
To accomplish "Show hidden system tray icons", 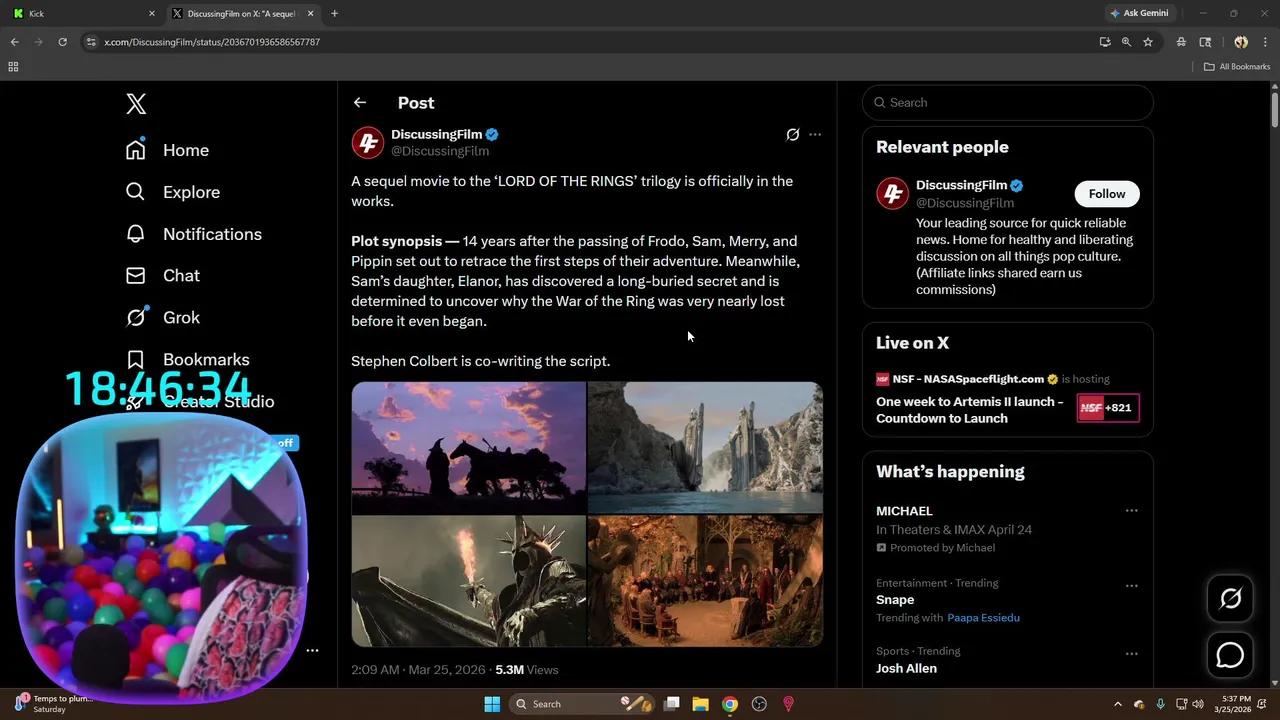I will tap(1117, 704).
